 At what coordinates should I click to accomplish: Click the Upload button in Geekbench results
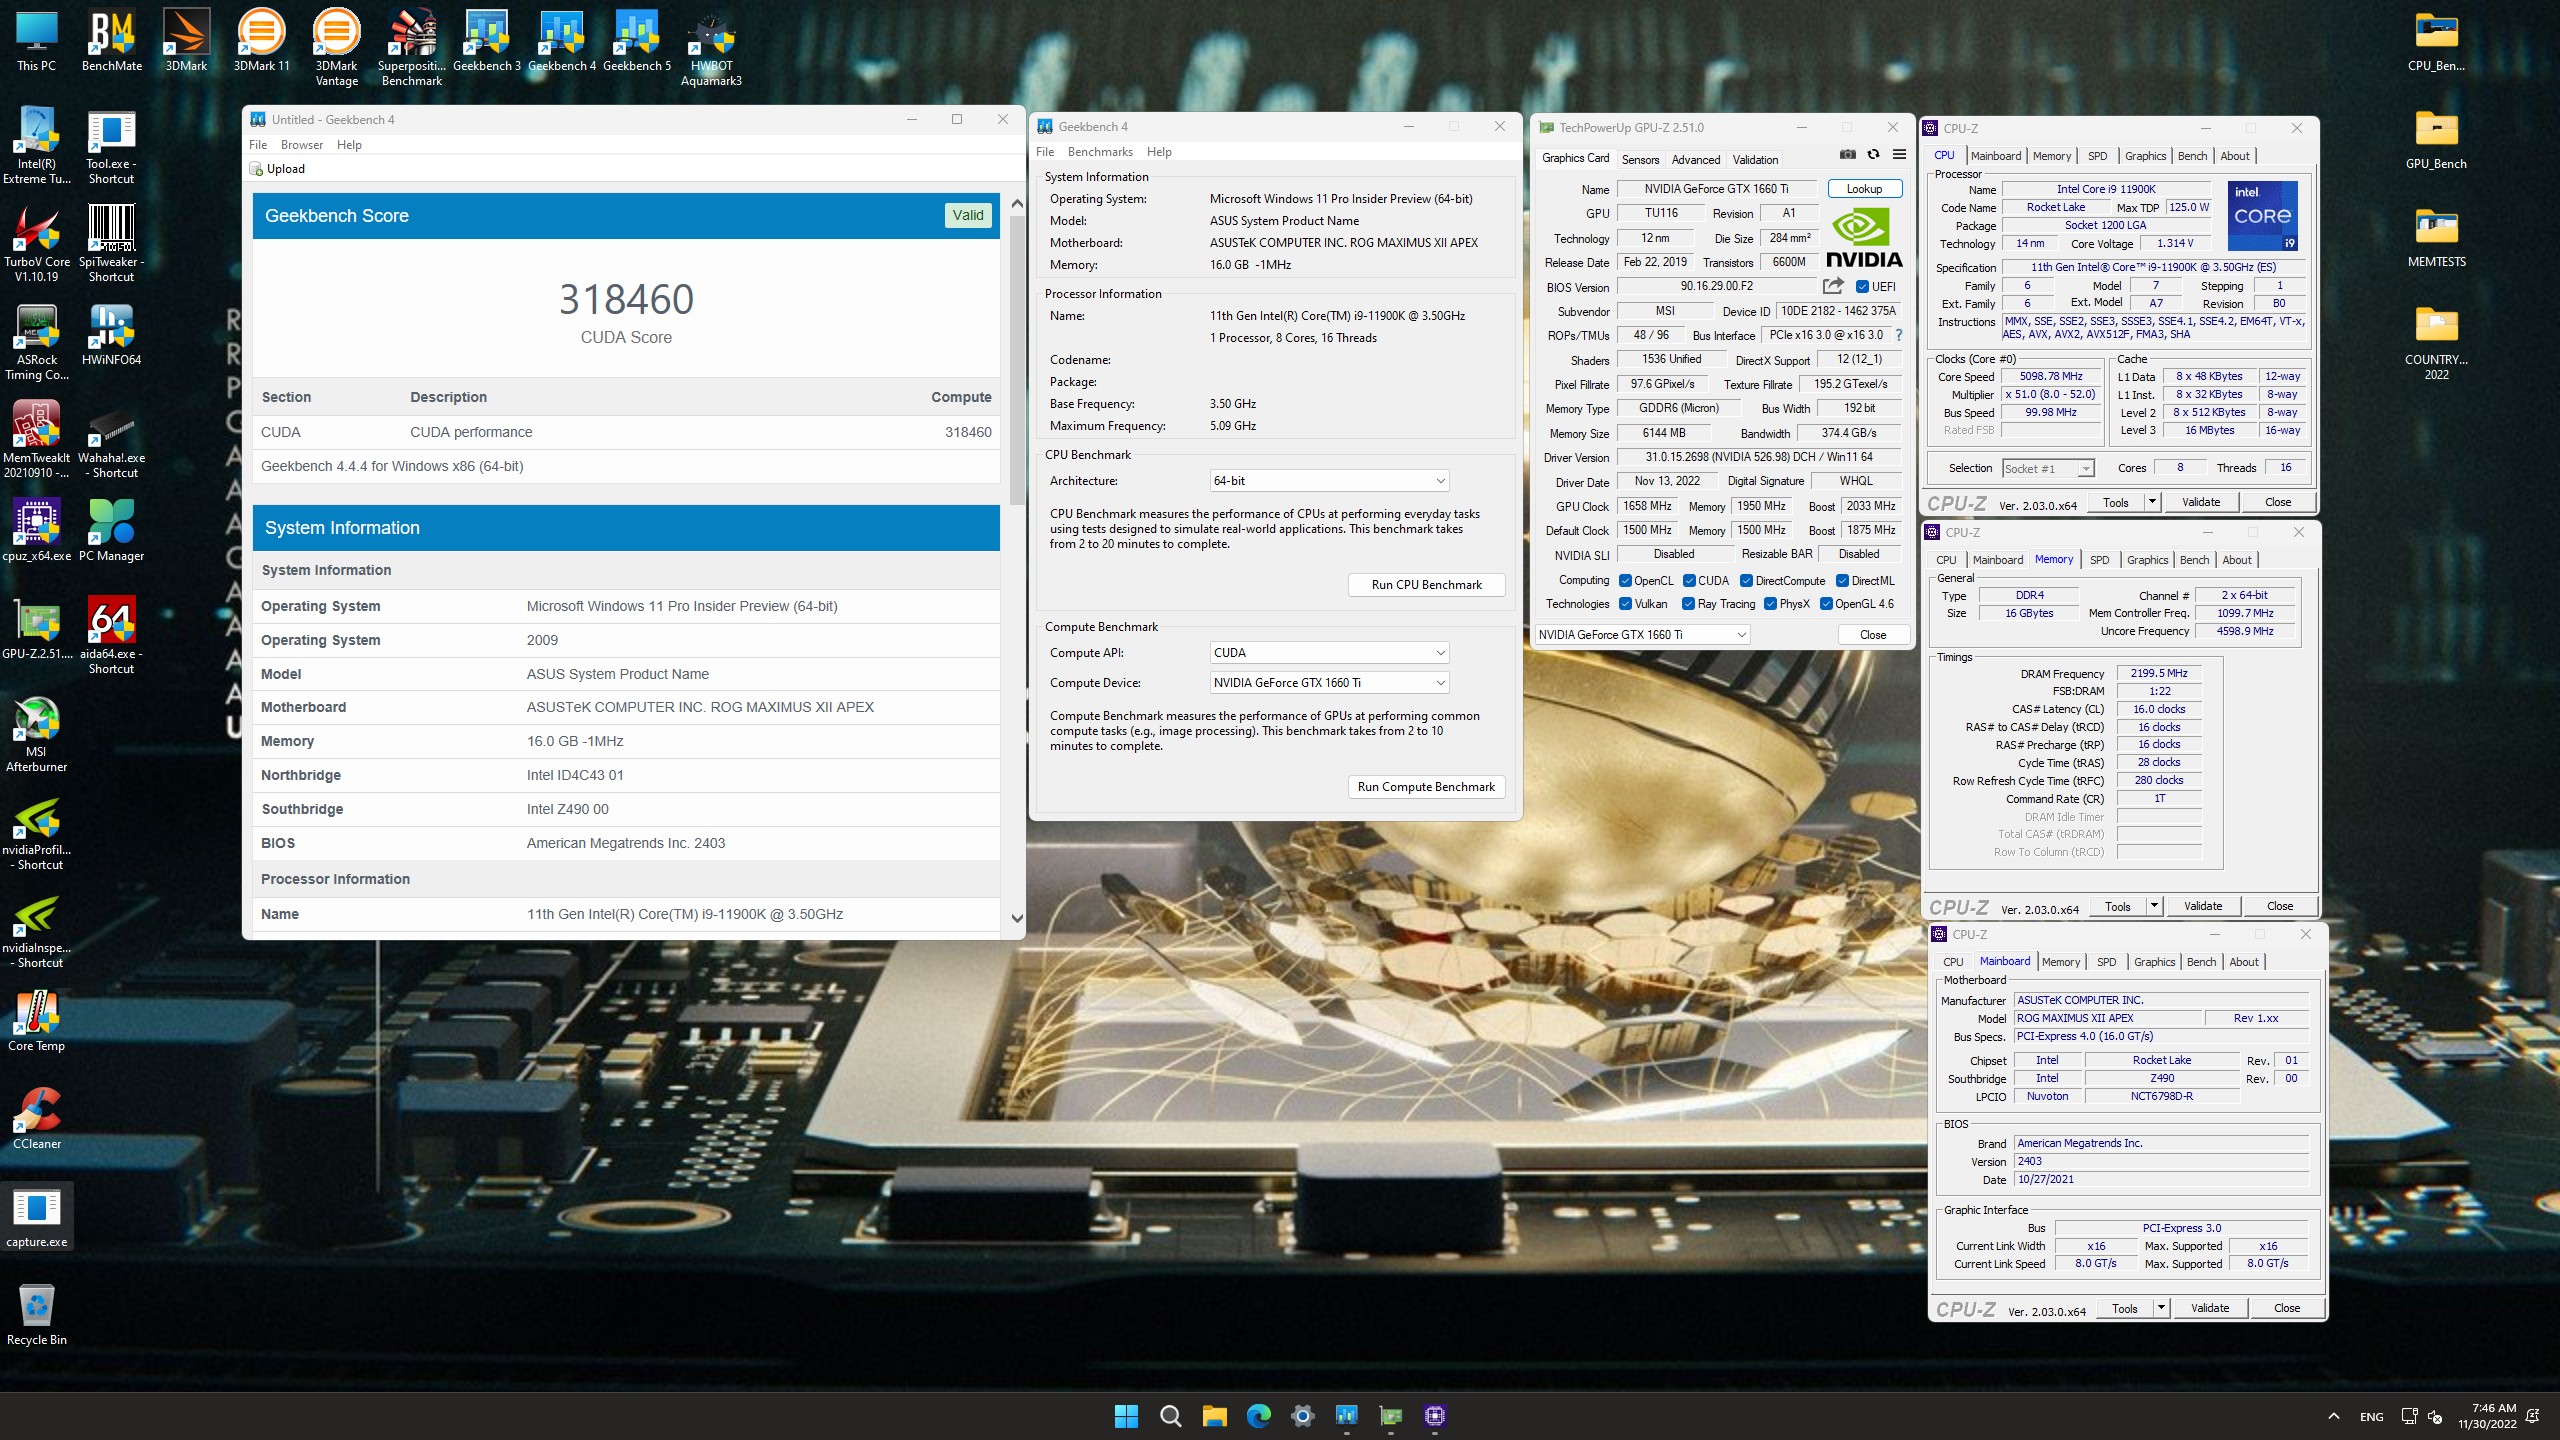click(x=278, y=169)
